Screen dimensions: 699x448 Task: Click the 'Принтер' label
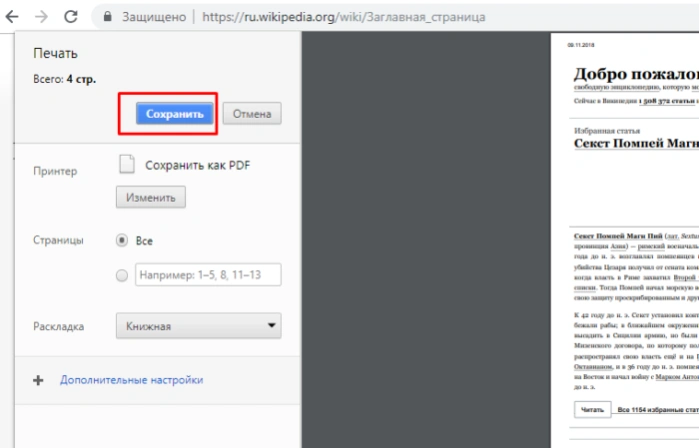[x=55, y=171]
